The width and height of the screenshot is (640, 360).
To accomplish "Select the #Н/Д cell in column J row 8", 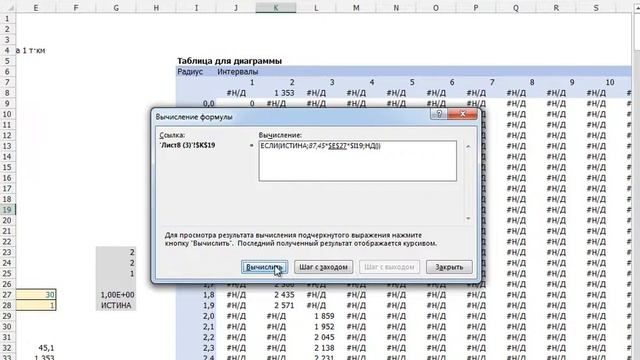I will (236, 93).
